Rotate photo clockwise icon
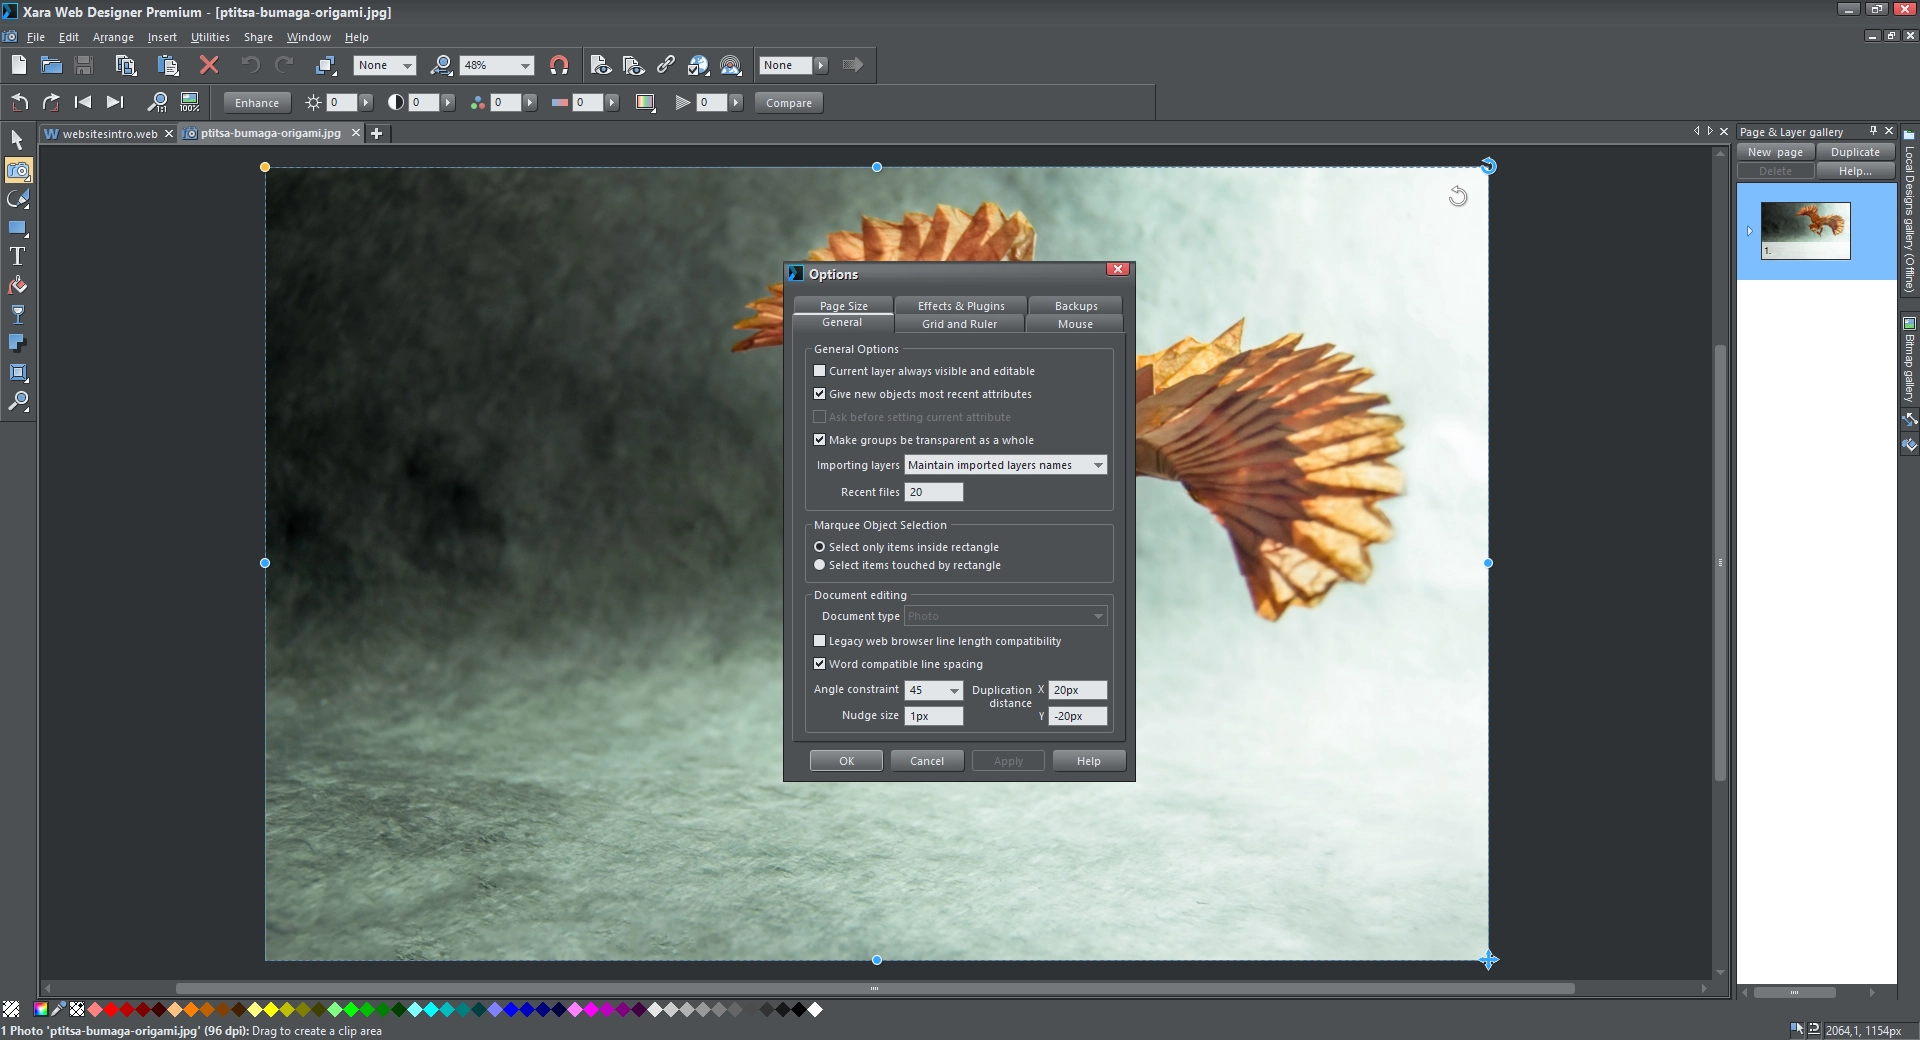The width and height of the screenshot is (1920, 1040). (x=51, y=102)
